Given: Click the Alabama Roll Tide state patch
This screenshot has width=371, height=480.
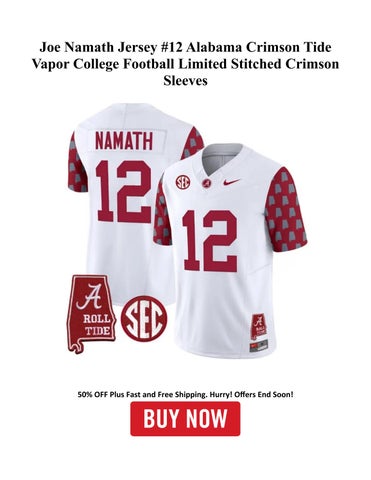Looking at the screenshot, I should coord(91,314).
